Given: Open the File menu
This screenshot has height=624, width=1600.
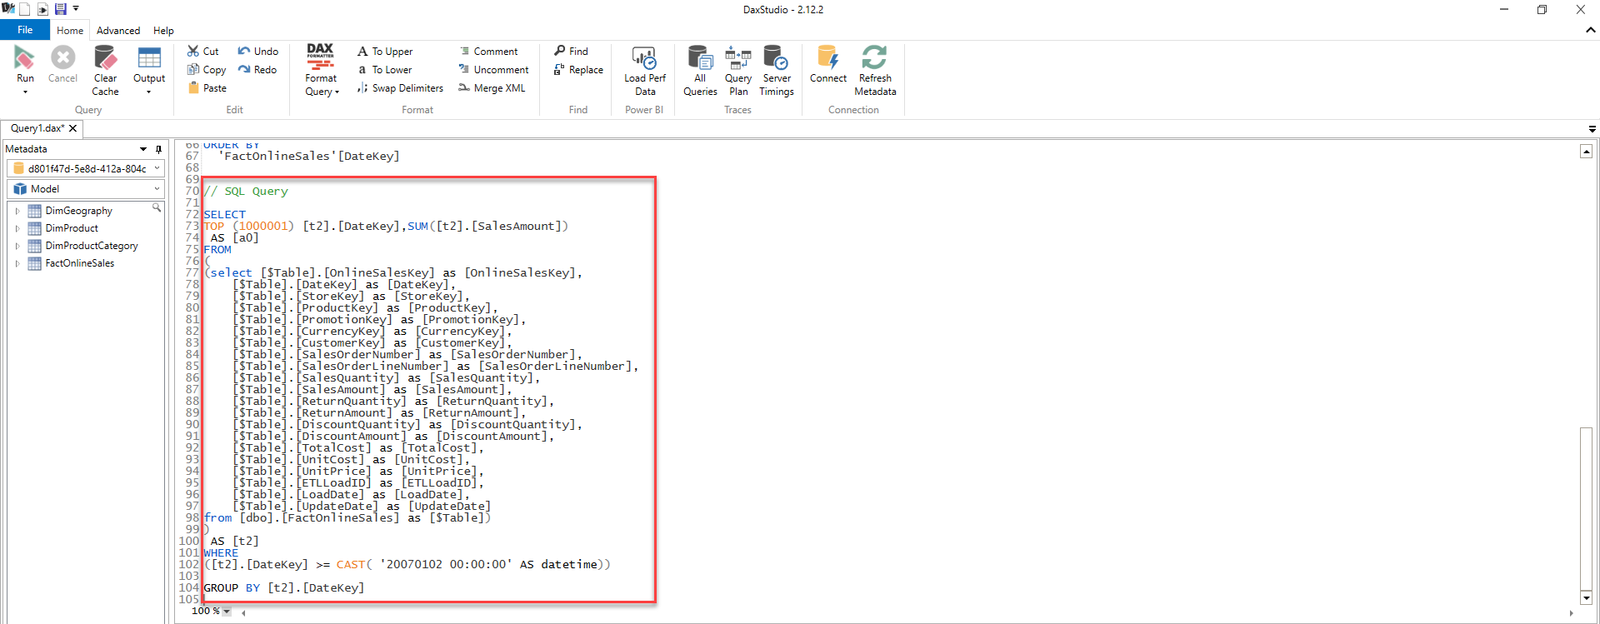Looking at the screenshot, I should [x=25, y=30].
